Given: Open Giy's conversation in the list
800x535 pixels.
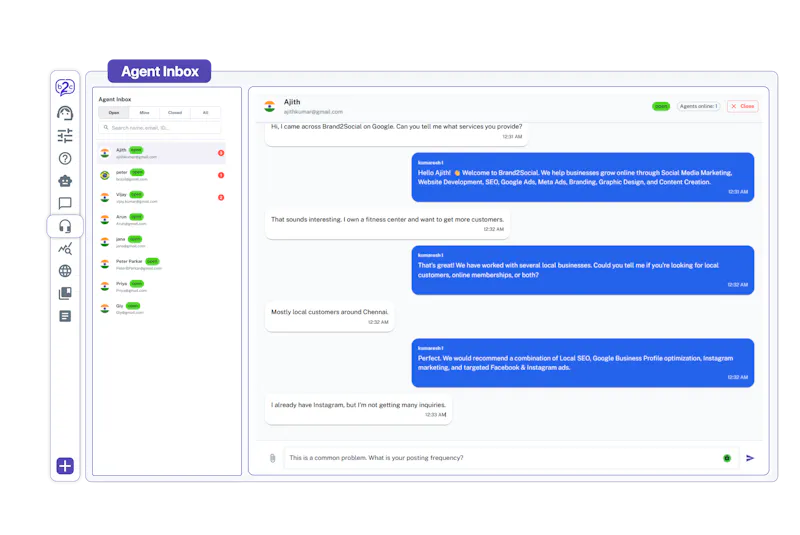Looking at the screenshot, I should pyautogui.click(x=161, y=309).
